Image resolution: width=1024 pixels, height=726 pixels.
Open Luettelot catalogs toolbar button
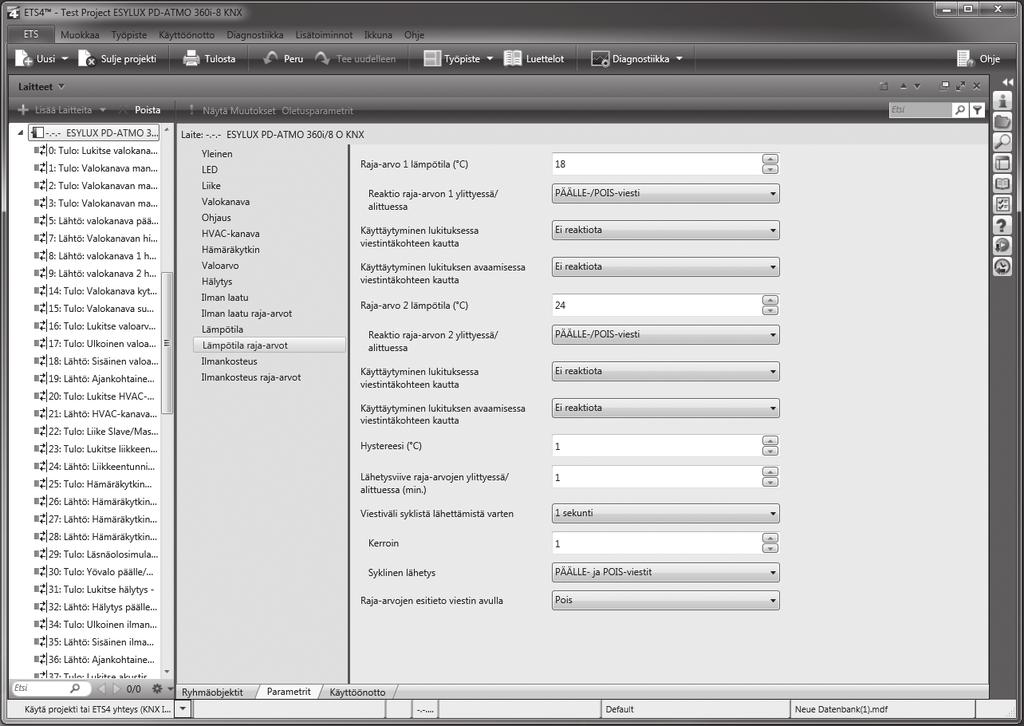534,59
